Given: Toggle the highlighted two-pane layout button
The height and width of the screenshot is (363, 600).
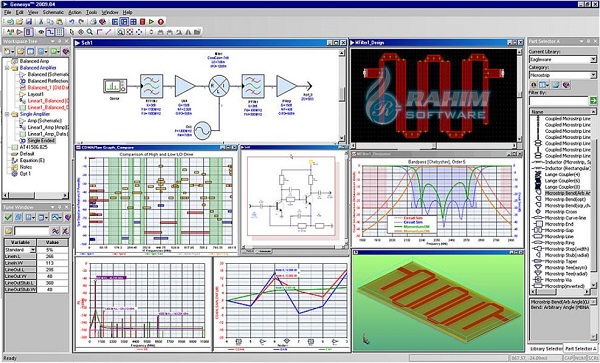Looking at the screenshot, I should pos(124,22).
